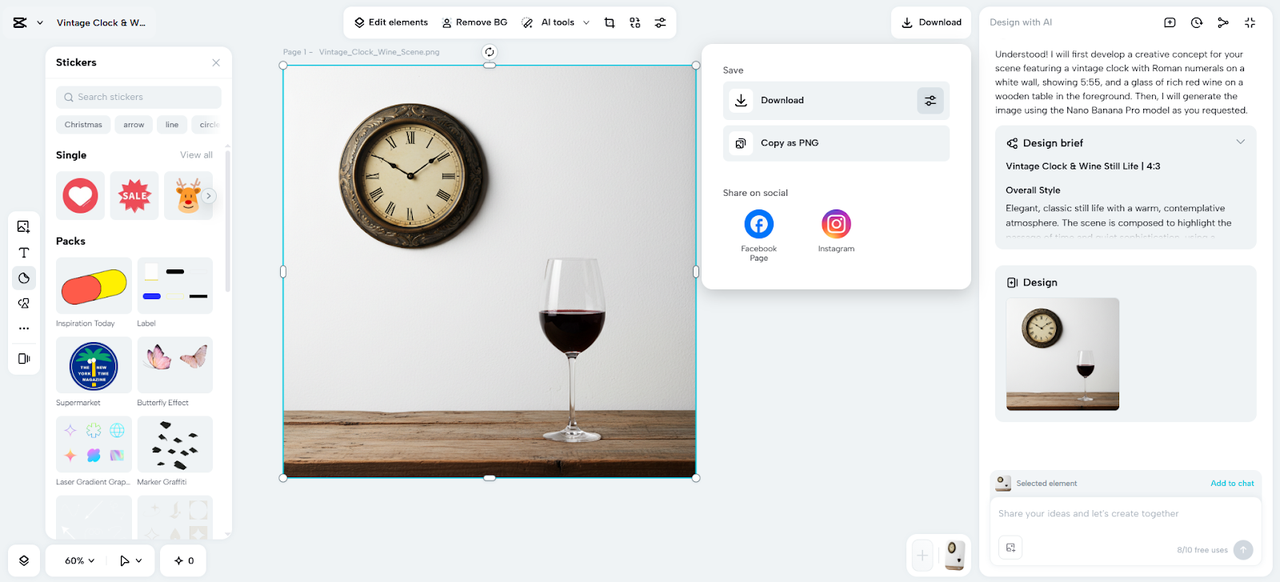Image resolution: width=1280 pixels, height=582 pixels.
Task: Click View all next to Single stickers
Action: click(x=196, y=155)
